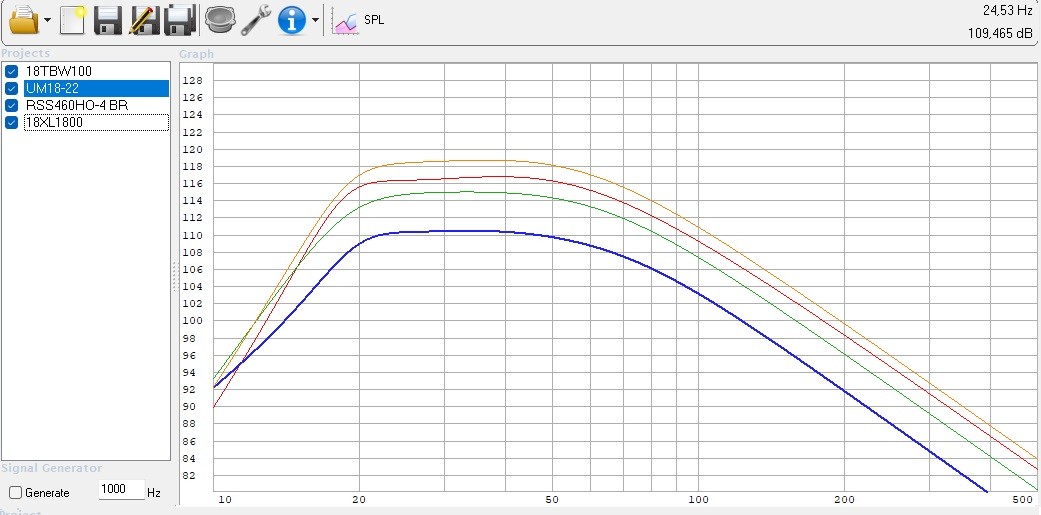Click the open project folder icon
1041x515 pixels.
click(x=22, y=19)
